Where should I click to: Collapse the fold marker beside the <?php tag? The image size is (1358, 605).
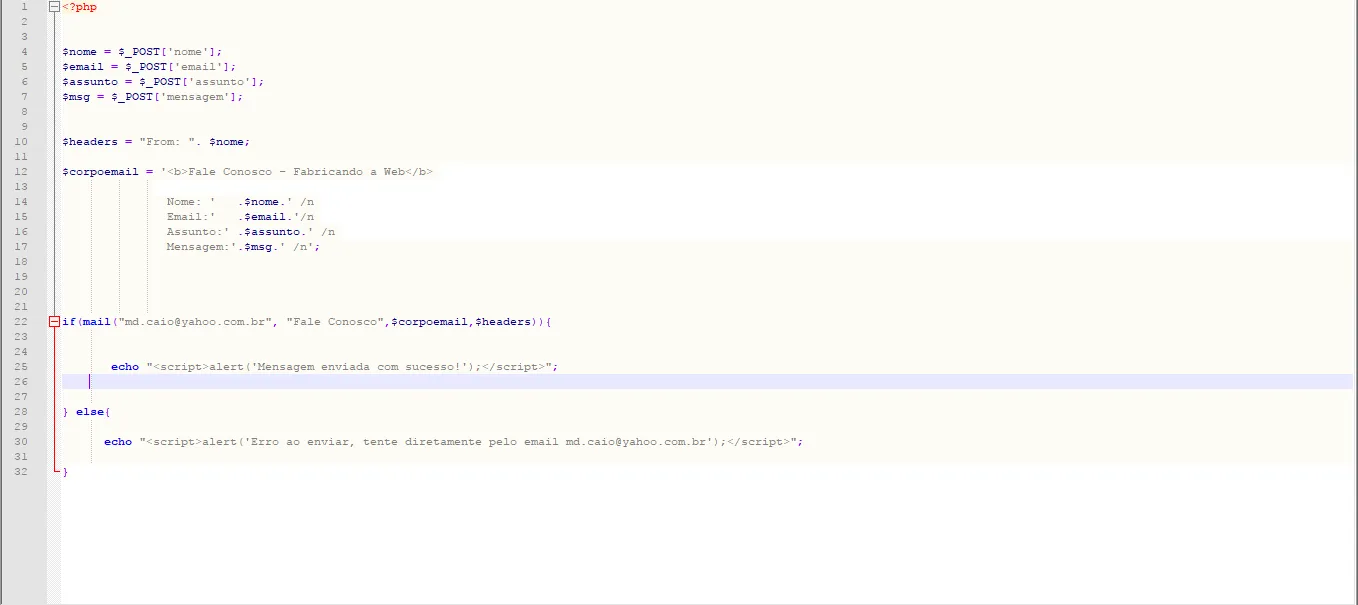54,7
